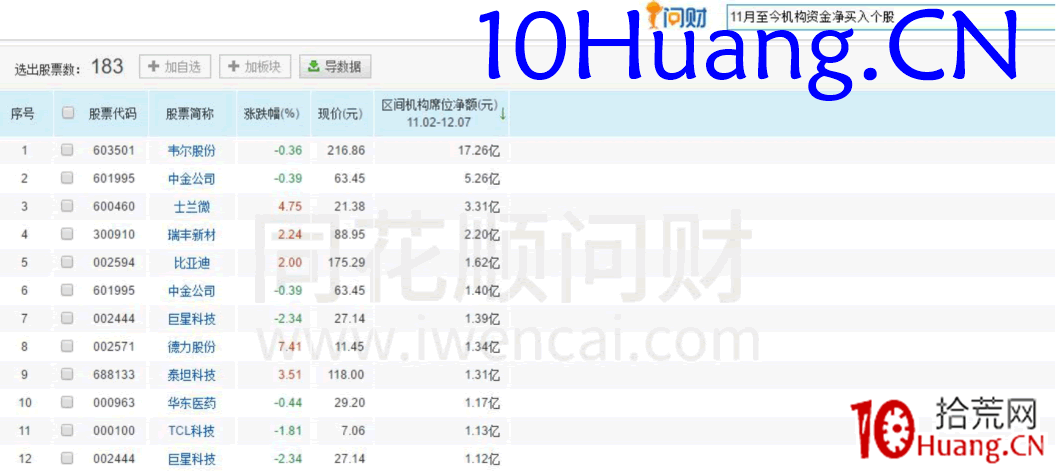
Task: Click the net amount value 3.31亿
Action: click(482, 207)
